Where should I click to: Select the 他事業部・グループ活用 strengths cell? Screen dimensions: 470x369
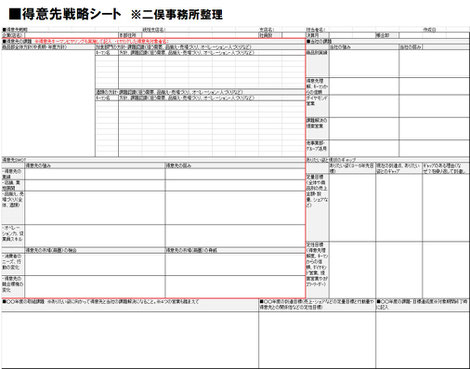[x=364, y=148]
